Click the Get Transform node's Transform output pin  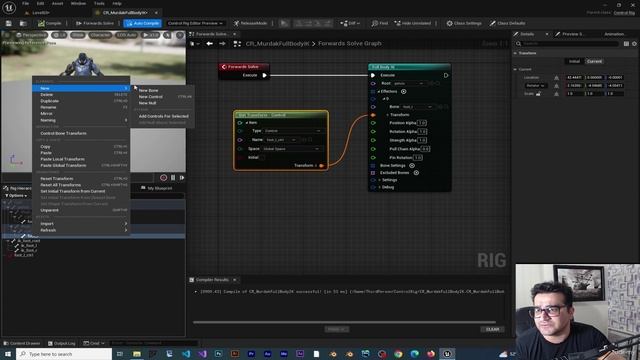[x=321, y=165]
